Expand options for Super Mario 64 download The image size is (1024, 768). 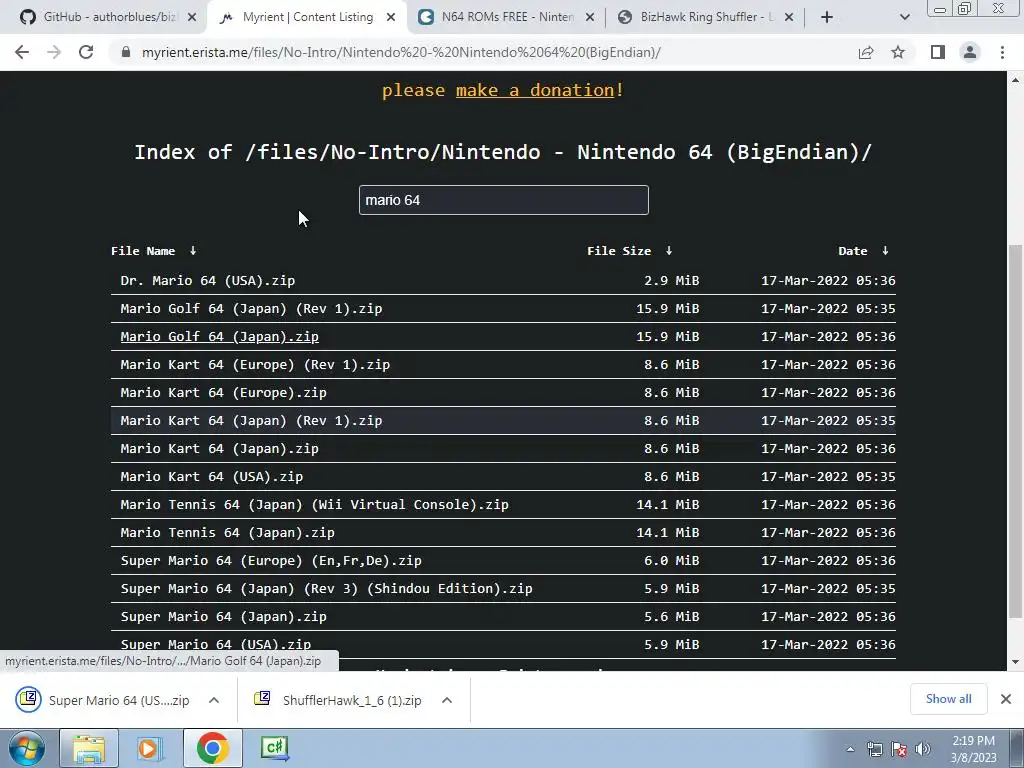(x=214, y=700)
